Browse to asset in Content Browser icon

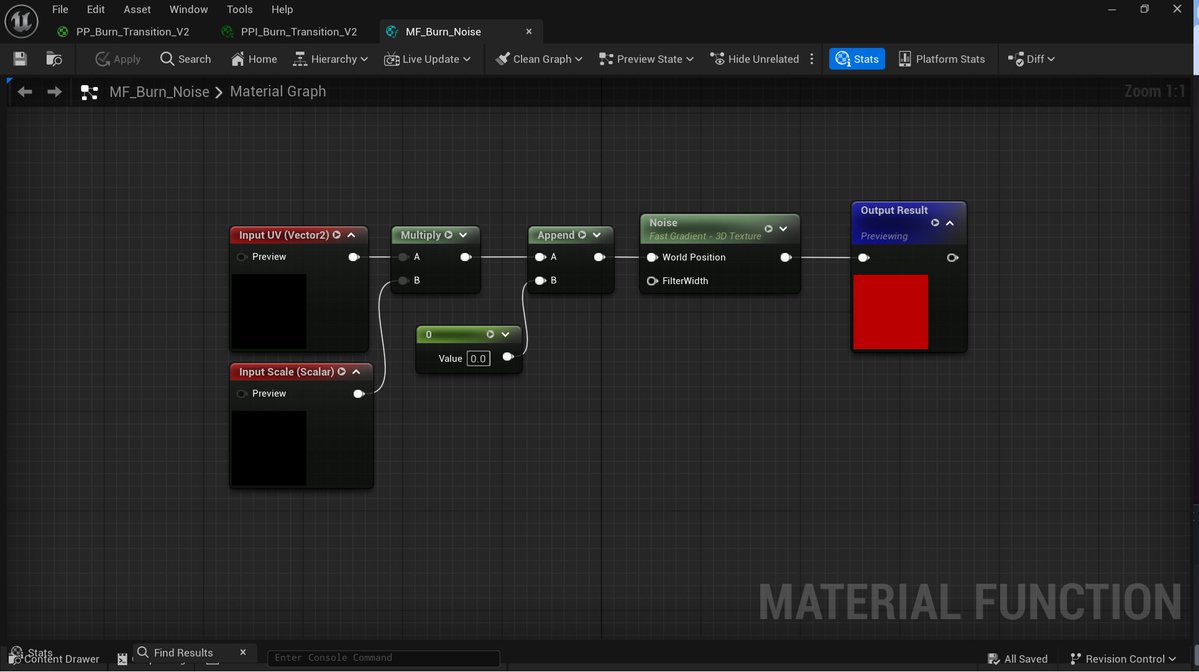click(x=54, y=59)
